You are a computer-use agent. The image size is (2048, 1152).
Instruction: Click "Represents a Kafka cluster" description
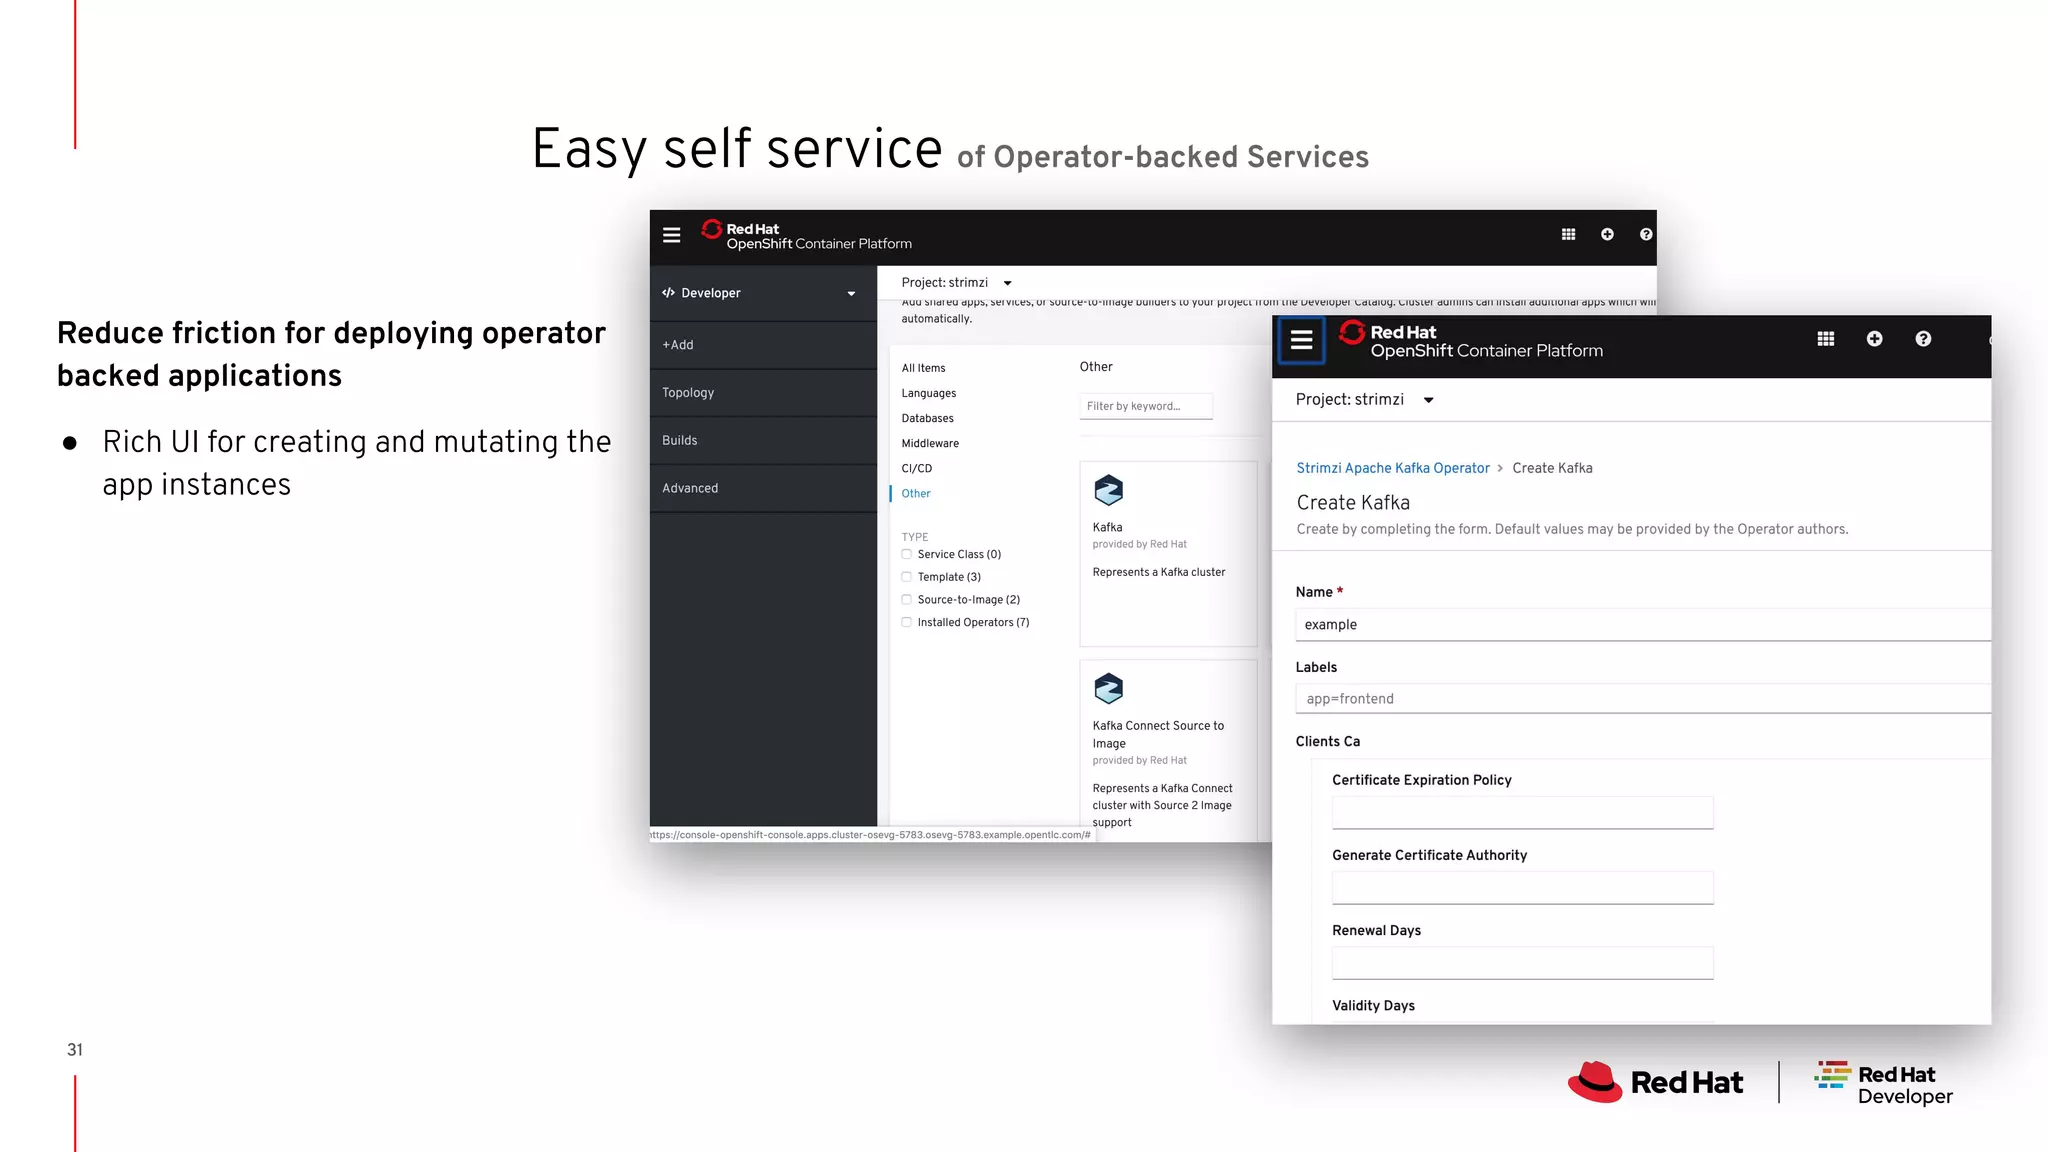pos(1158,572)
